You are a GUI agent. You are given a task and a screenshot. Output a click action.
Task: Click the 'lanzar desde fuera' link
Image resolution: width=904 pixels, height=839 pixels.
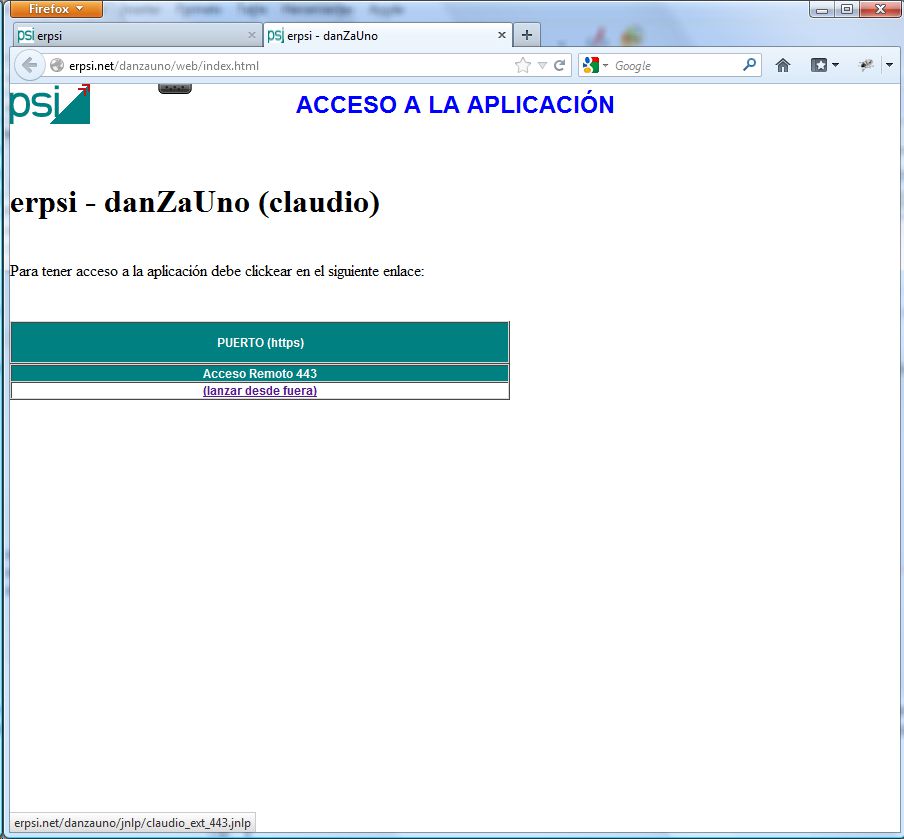coord(260,391)
